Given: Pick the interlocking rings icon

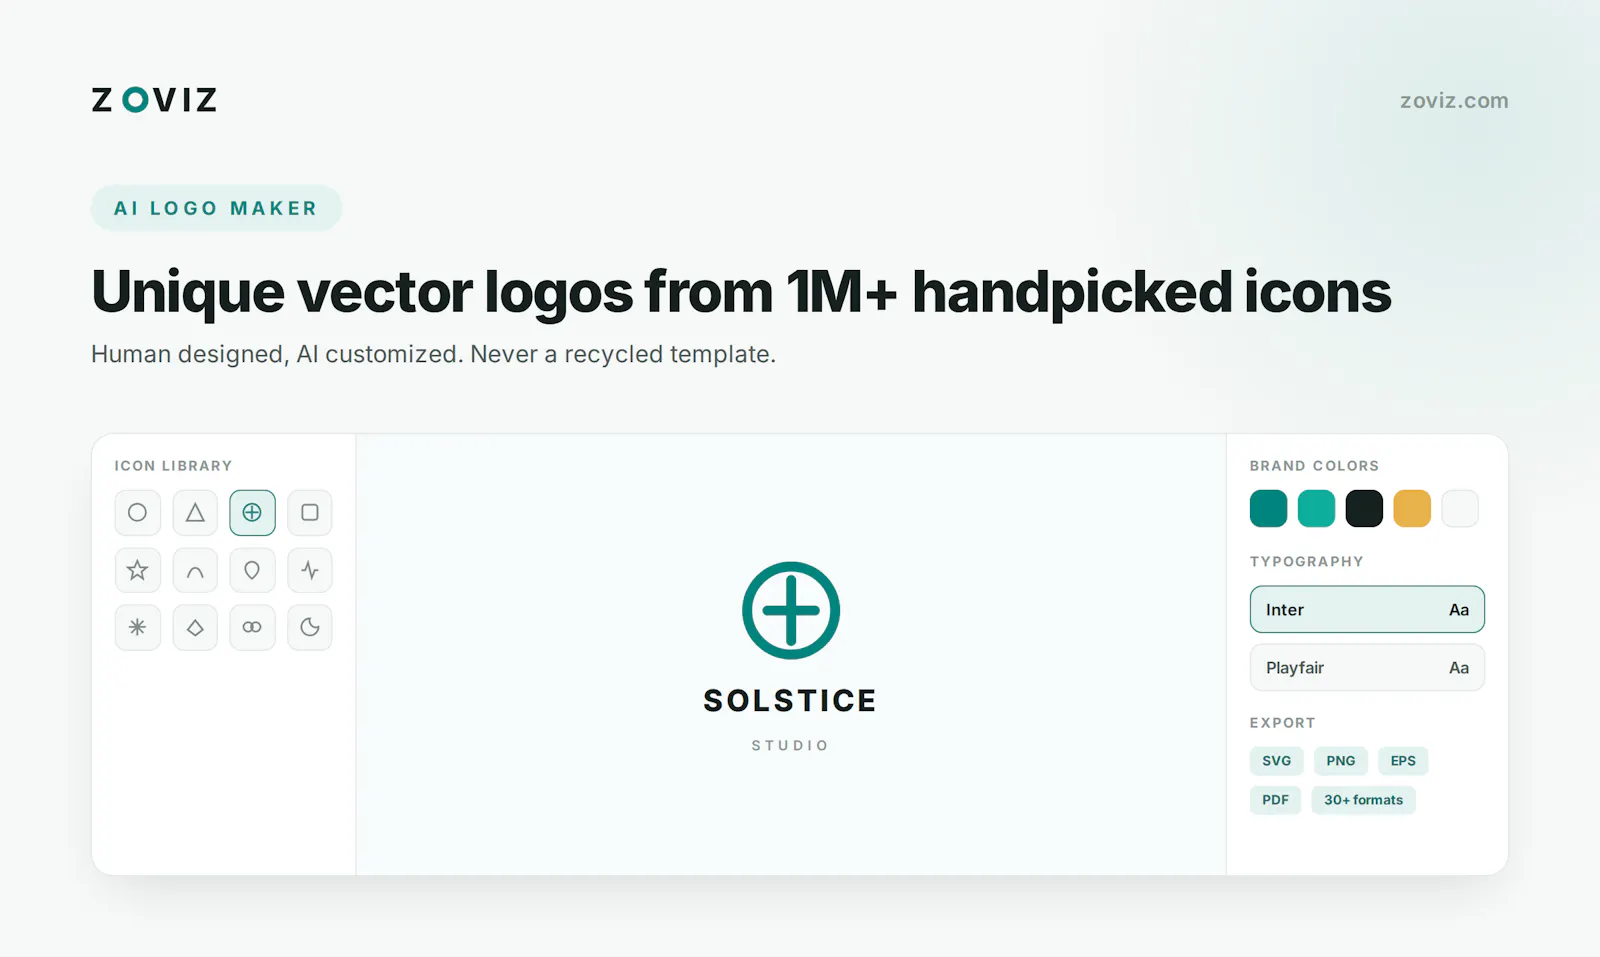Looking at the screenshot, I should coord(252,627).
